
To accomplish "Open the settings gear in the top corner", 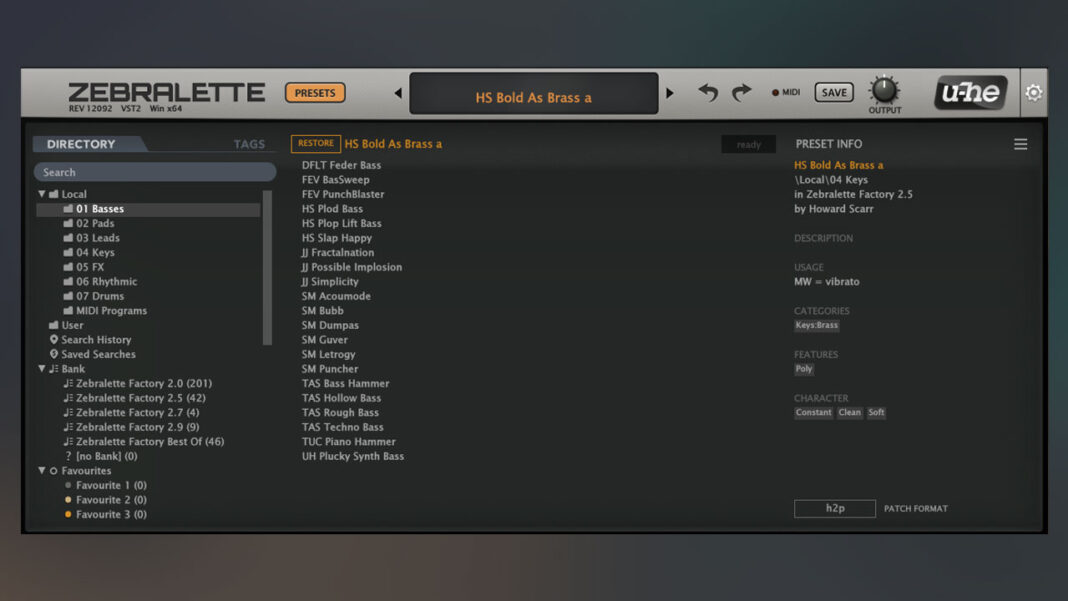I will click(1033, 92).
